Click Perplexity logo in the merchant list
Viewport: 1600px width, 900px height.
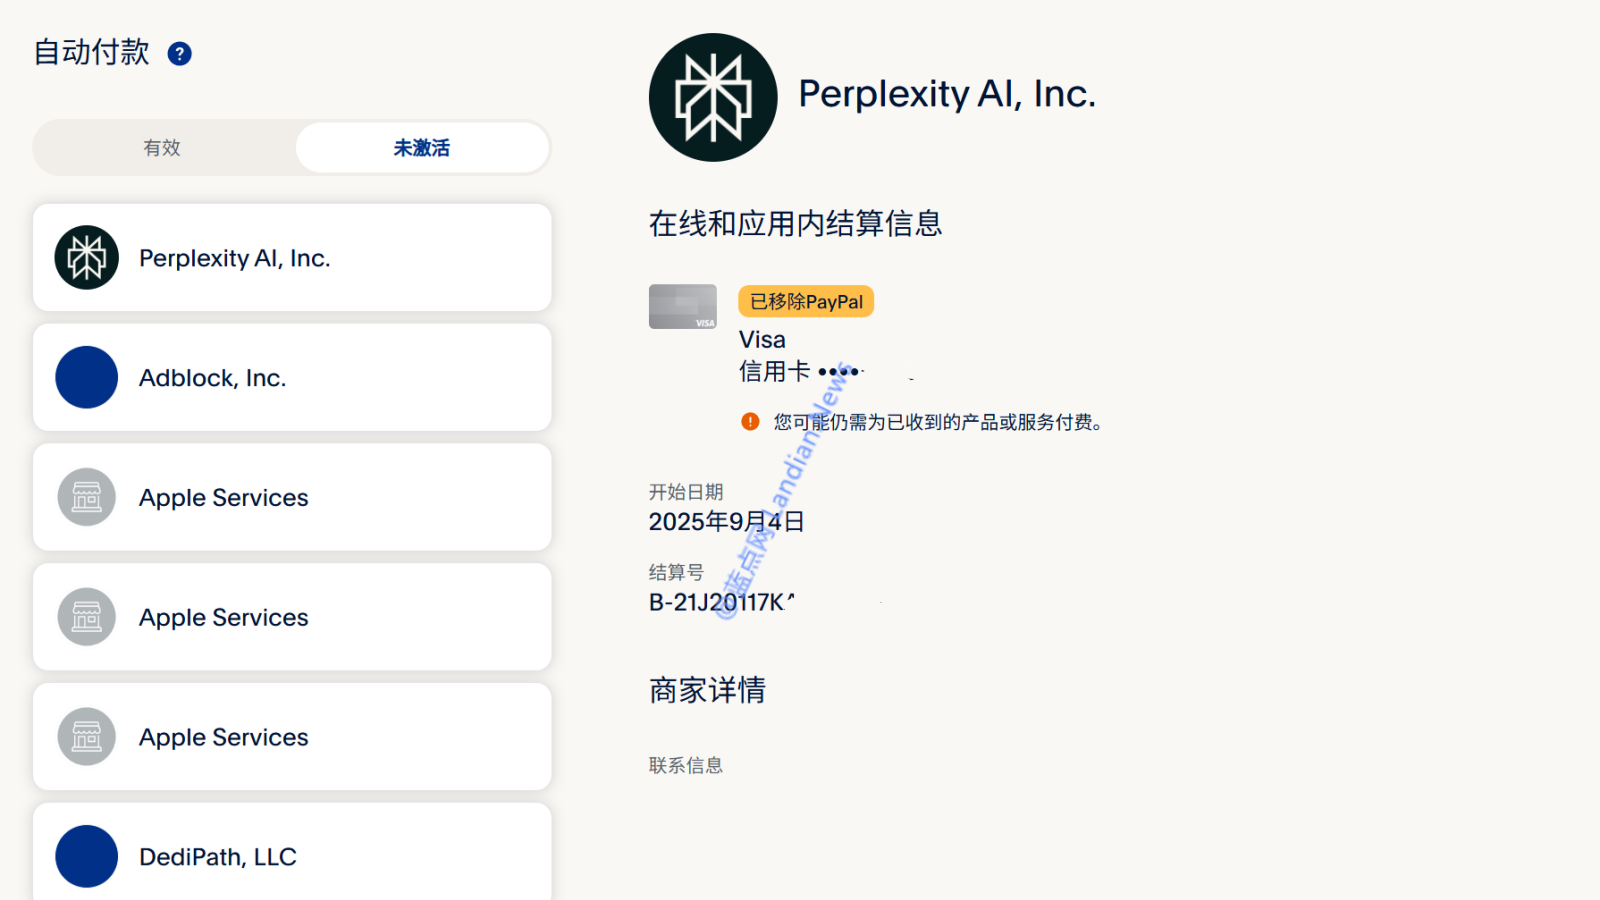(87, 258)
